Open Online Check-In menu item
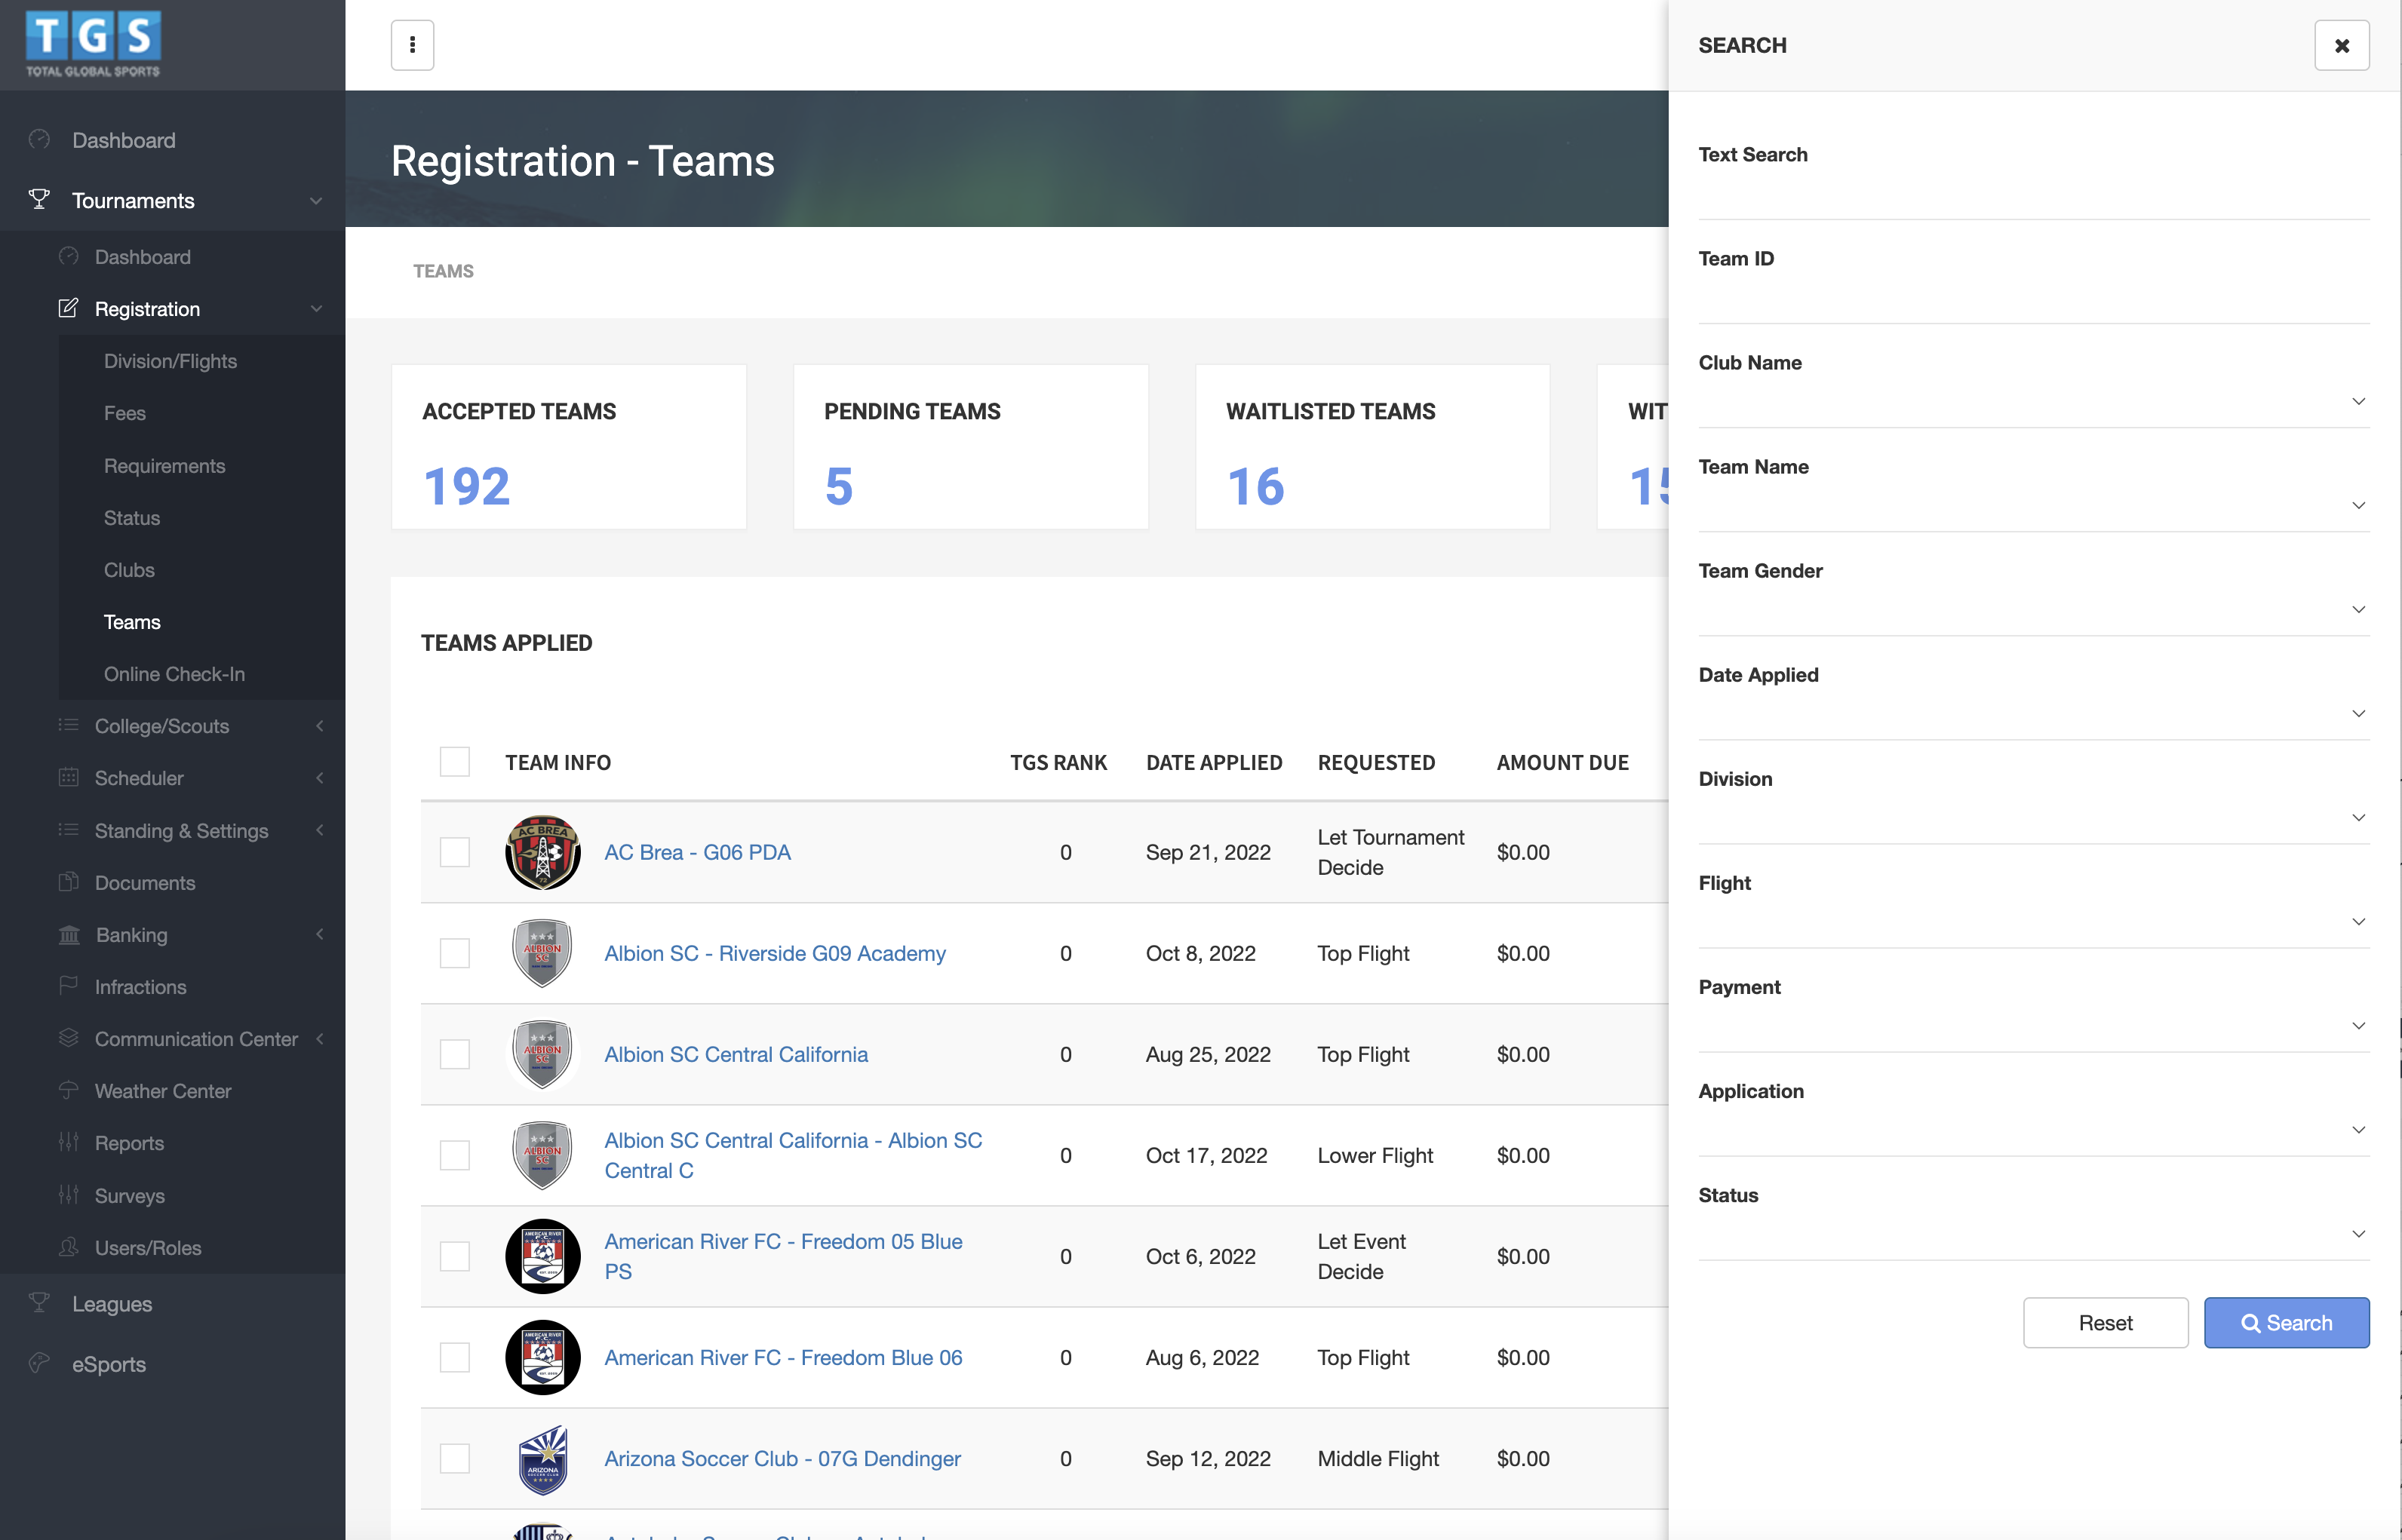2402x1540 pixels. (174, 674)
